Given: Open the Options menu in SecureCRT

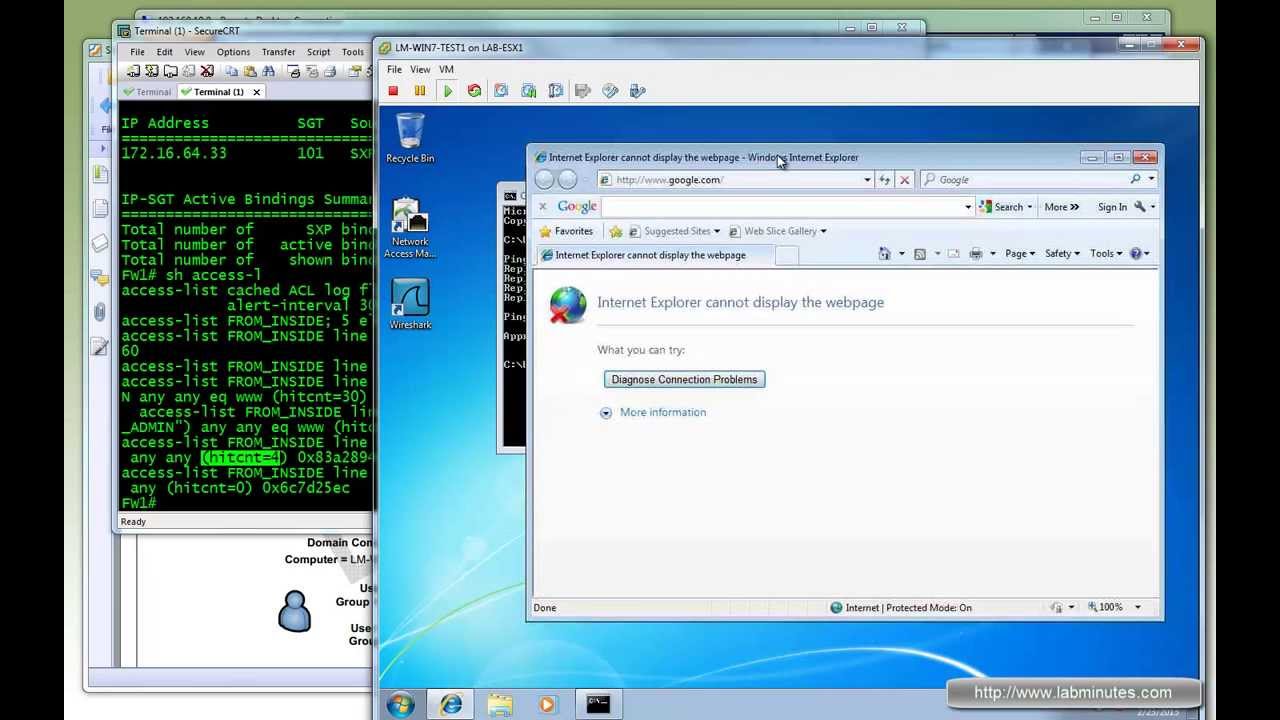Looking at the screenshot, I should [233, 52].
